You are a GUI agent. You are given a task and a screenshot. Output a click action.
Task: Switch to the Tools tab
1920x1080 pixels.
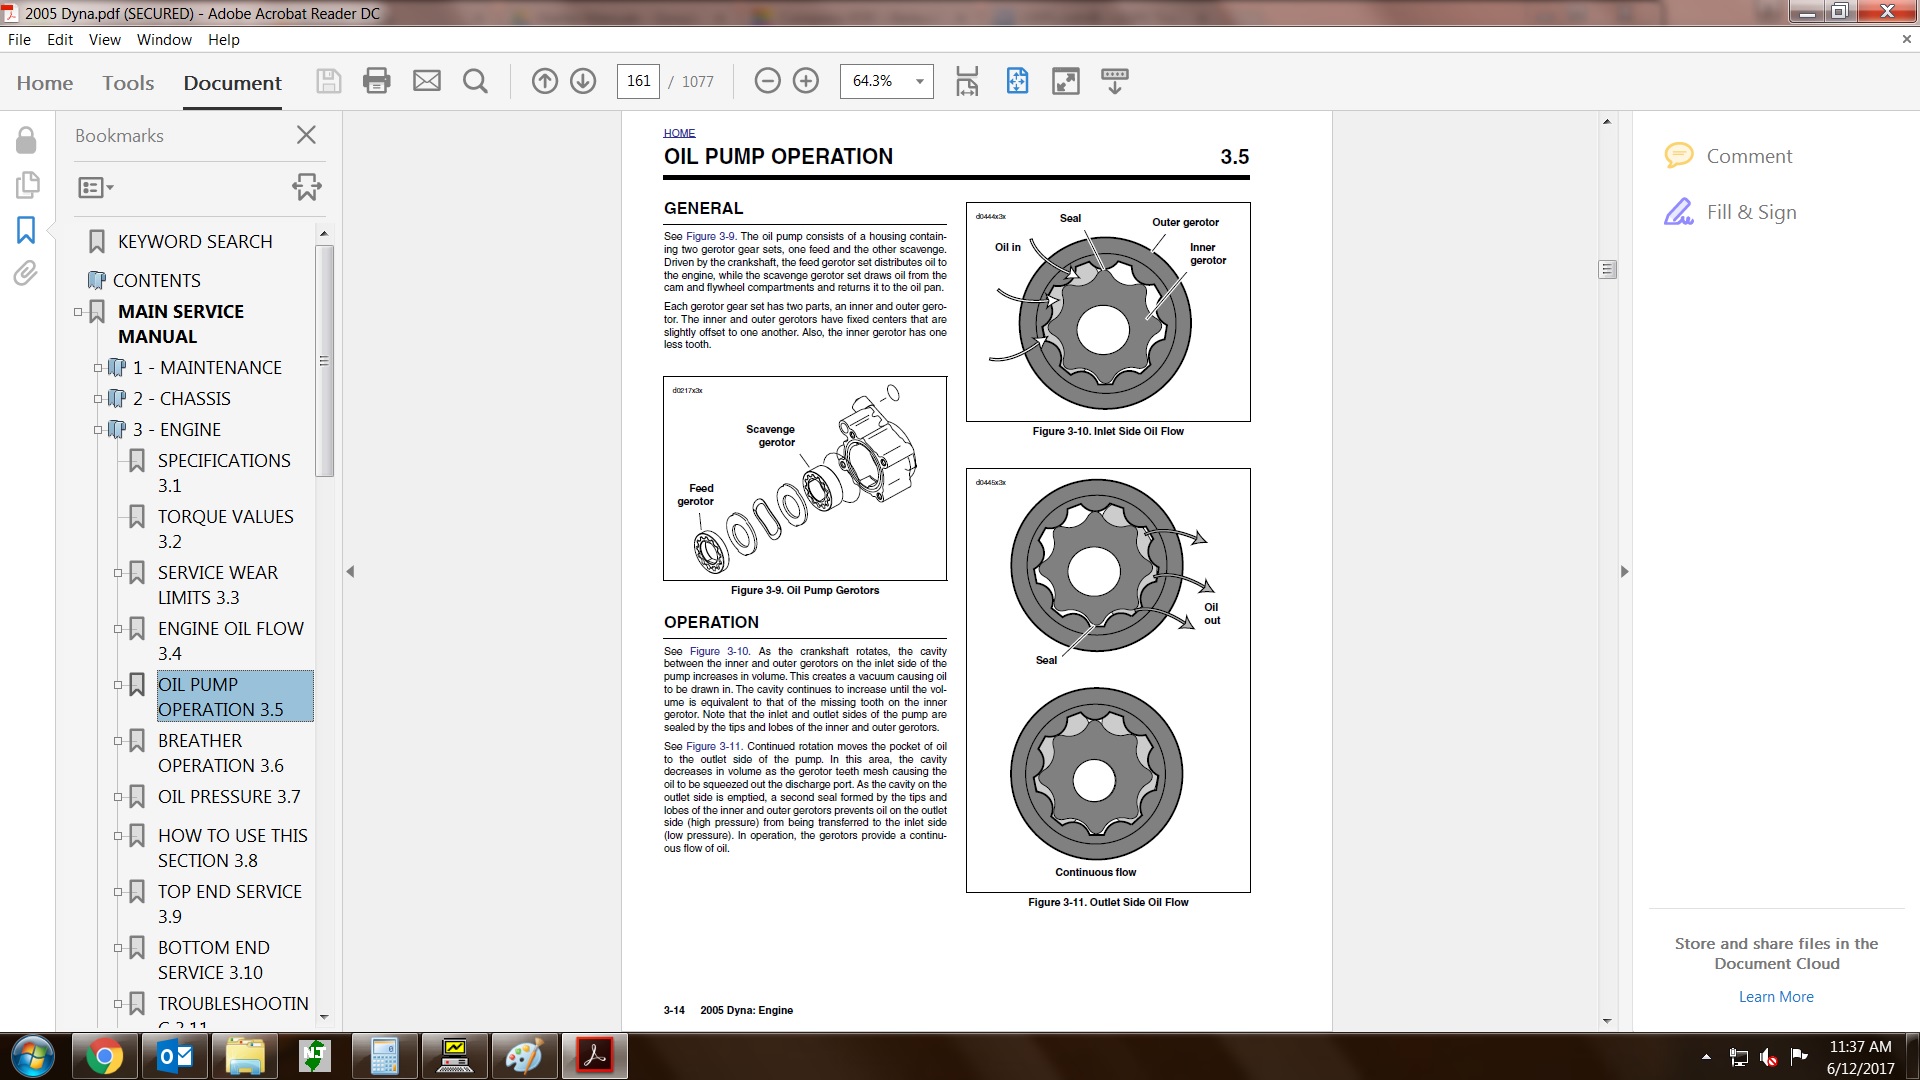coord(128,83)
